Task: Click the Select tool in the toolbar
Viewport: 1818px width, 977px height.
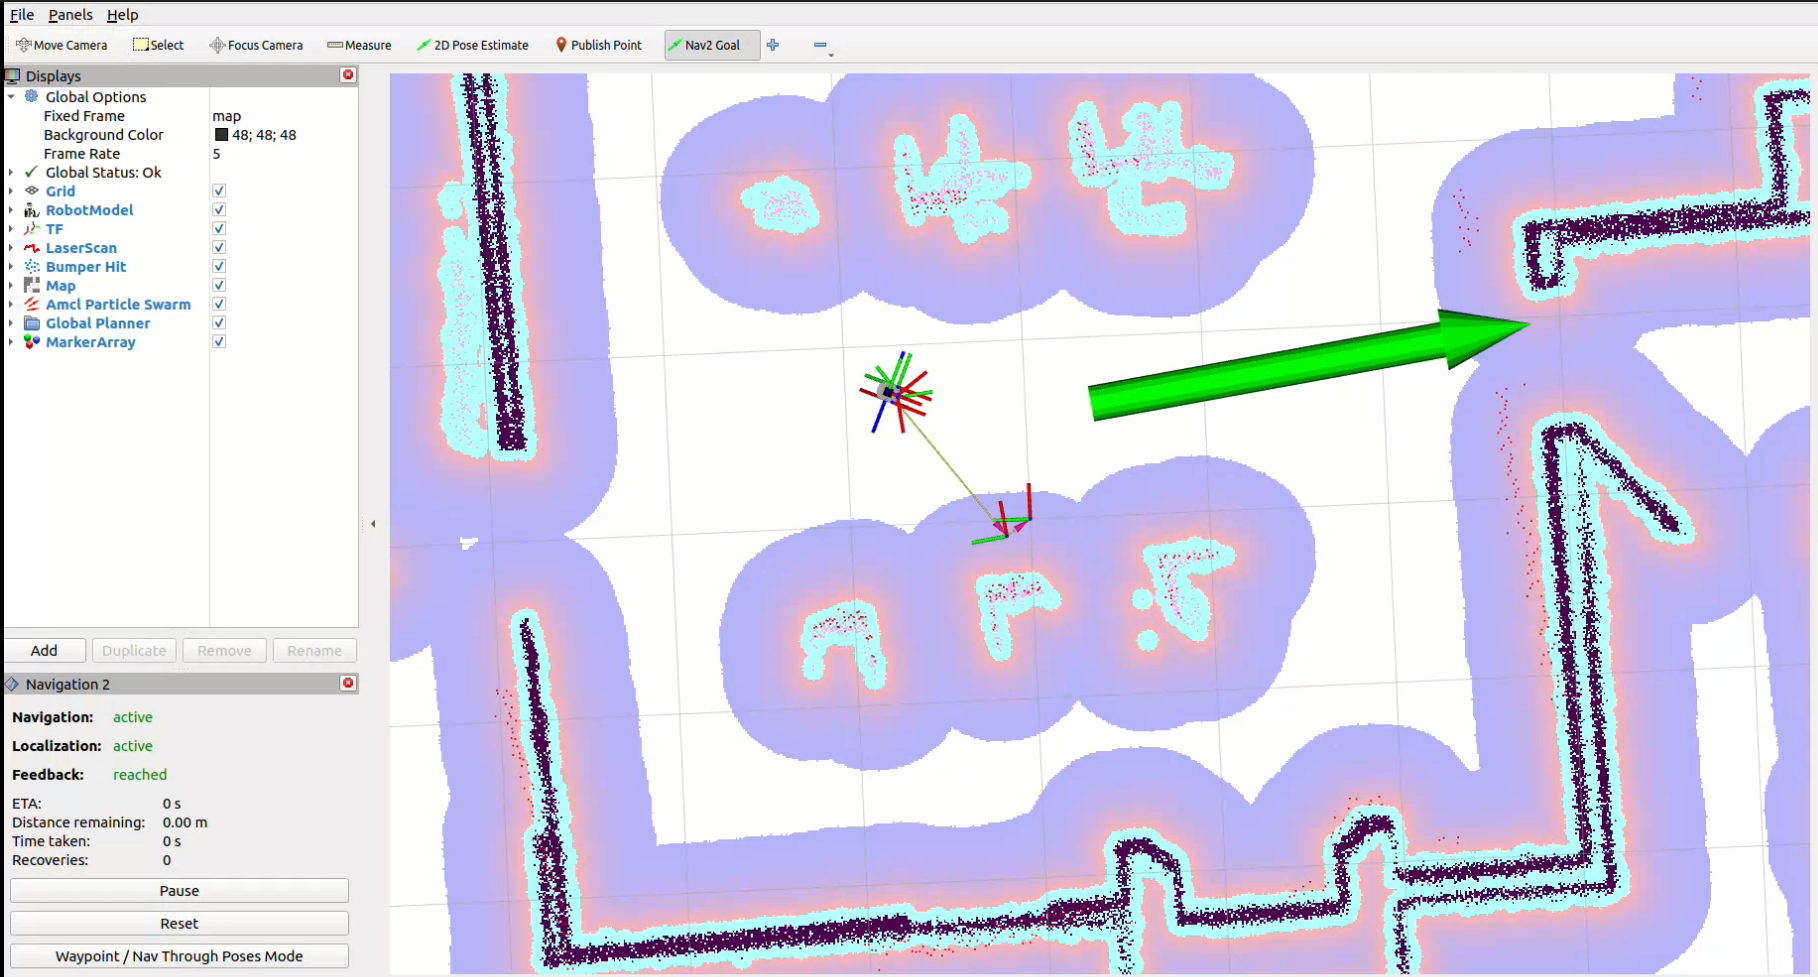Action: point(157,45)
